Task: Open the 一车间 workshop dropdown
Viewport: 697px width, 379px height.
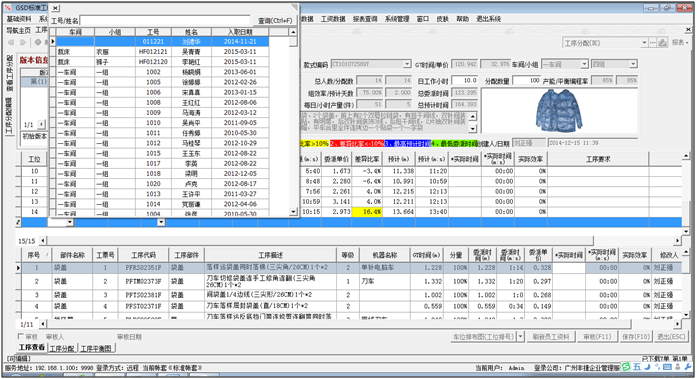Action: coord(585,64)
